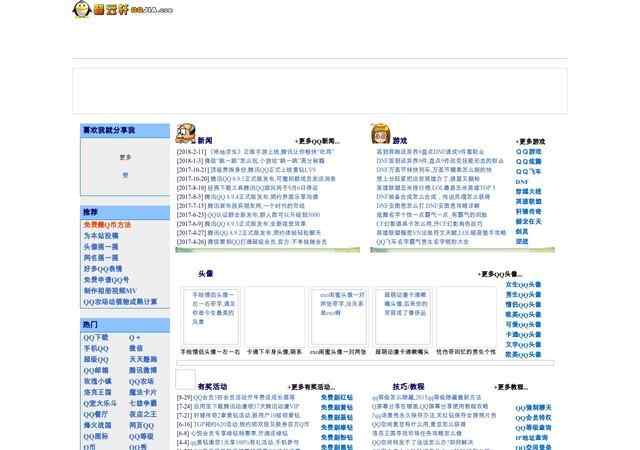Open DNF link in the games sidebar

(521, 181)
